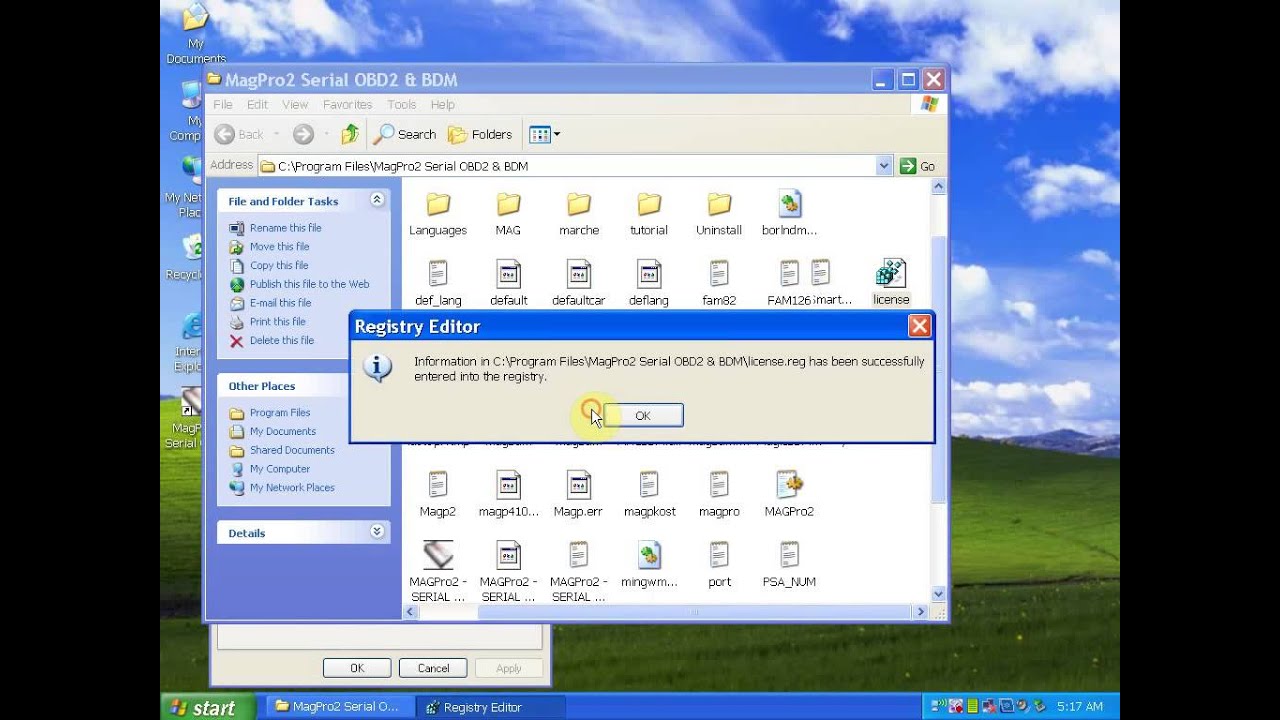Click the Up folder toolbar icon
The width and height of the screenshot is (1280, 720).
(350, 134)
